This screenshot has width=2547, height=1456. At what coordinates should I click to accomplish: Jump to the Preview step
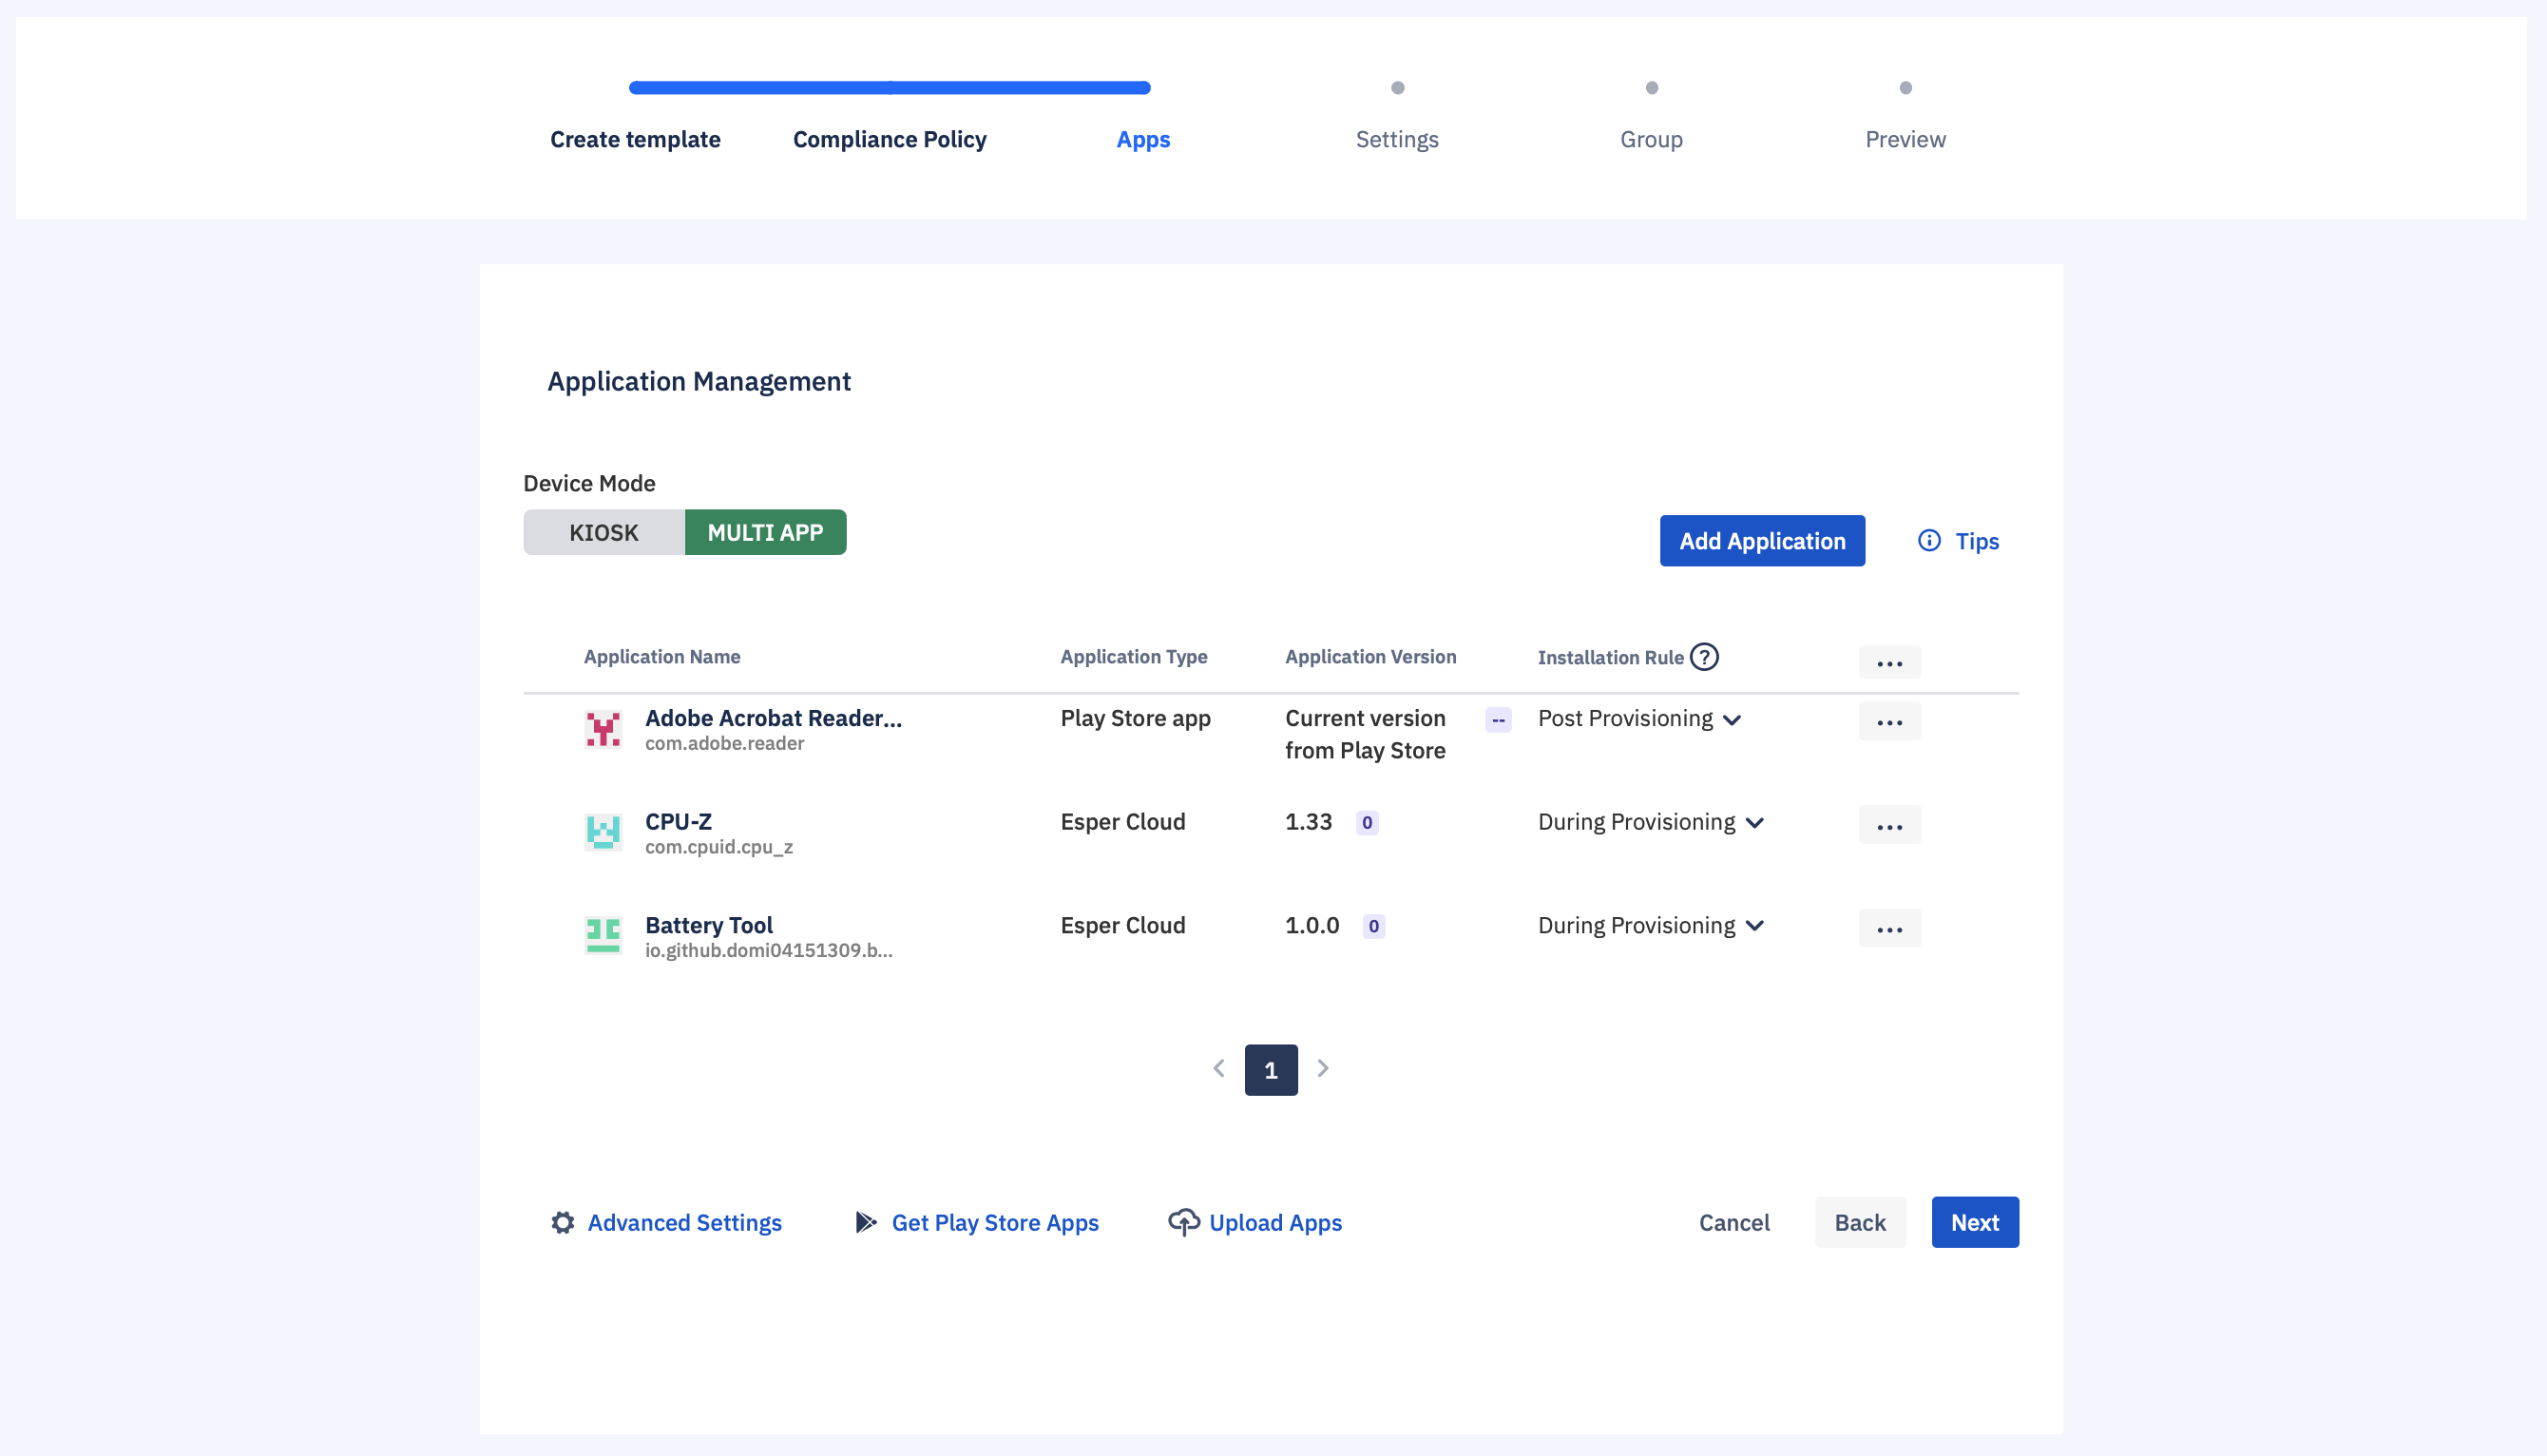(1905, 139)
